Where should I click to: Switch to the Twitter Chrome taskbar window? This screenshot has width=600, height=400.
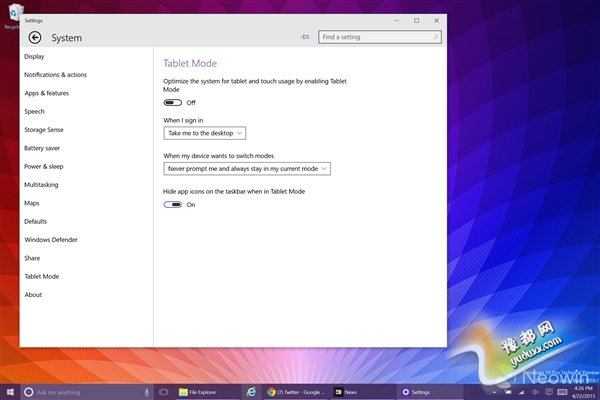[294, 392]
